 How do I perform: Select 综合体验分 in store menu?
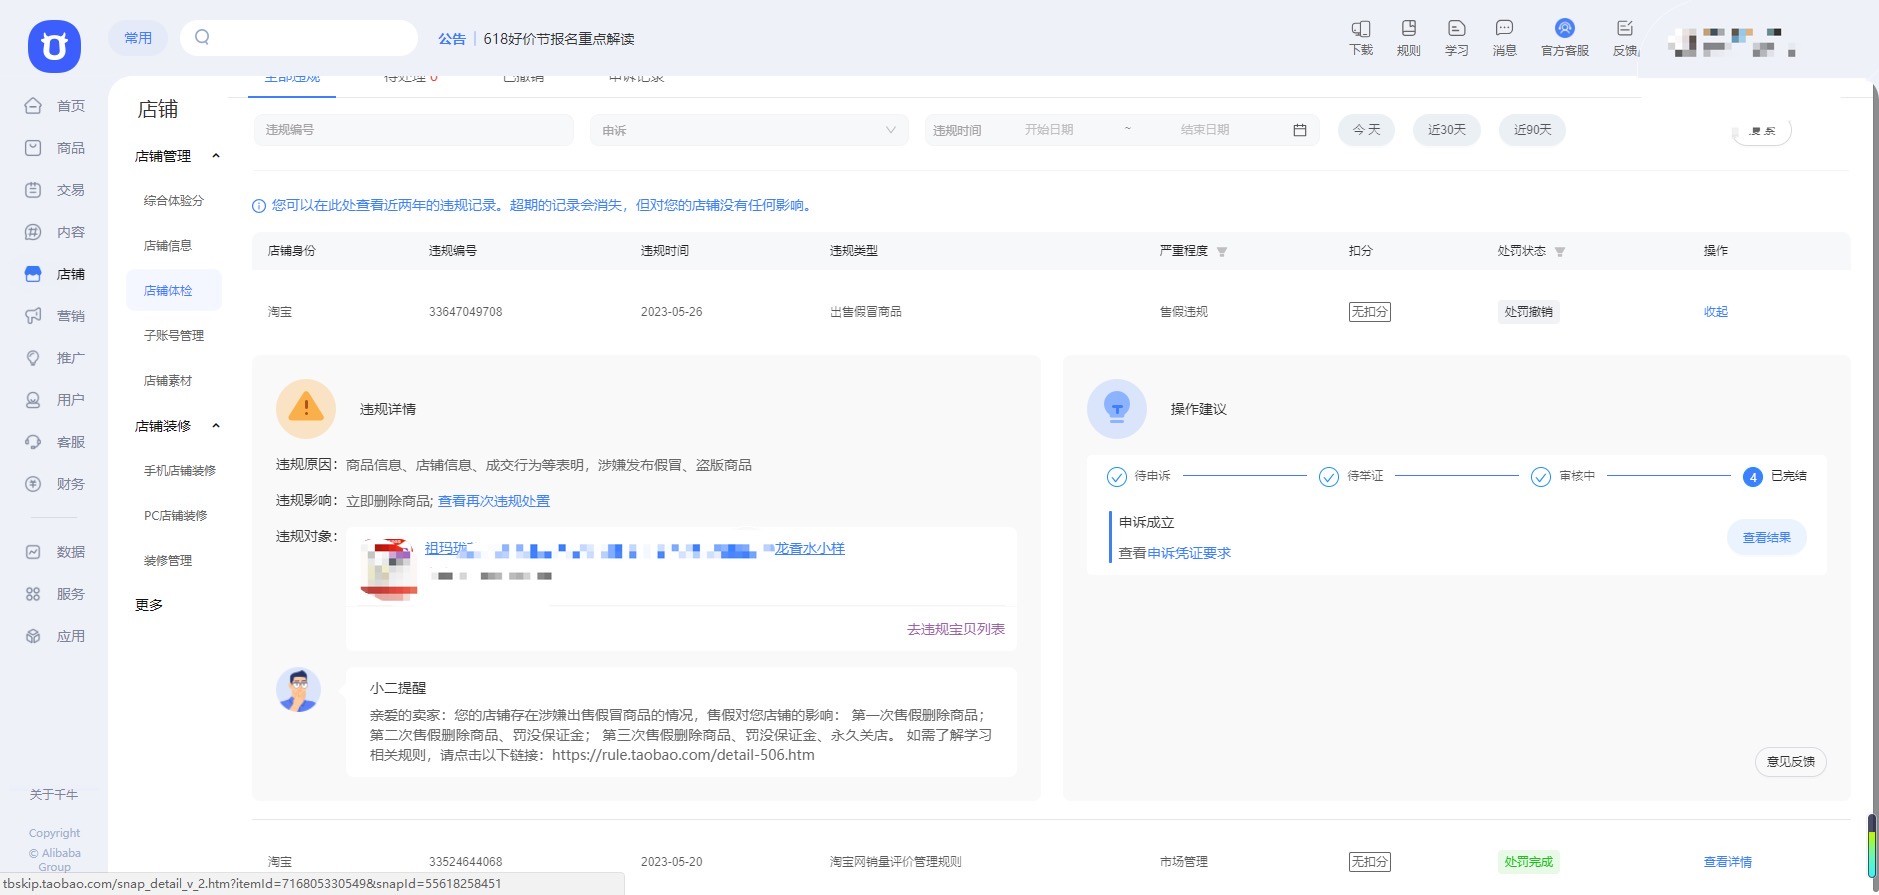point(174,201)
